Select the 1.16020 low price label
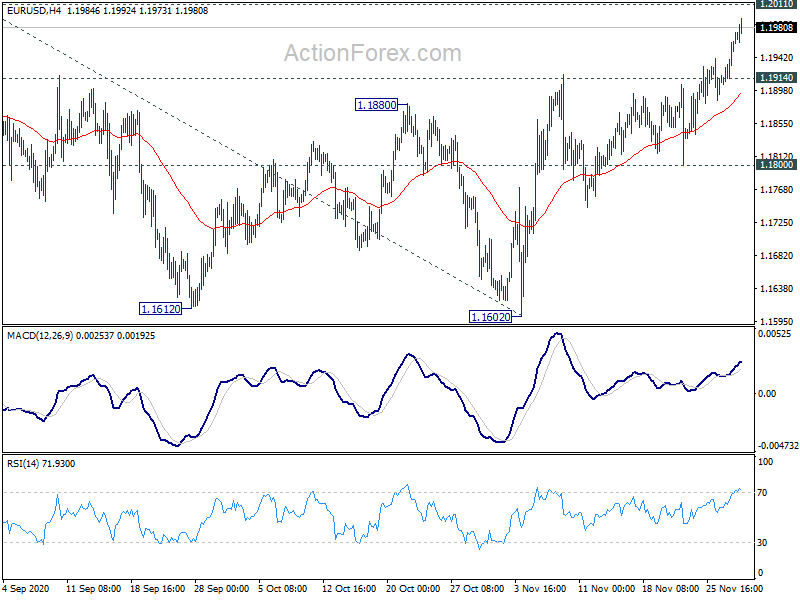 pos(490,317)
